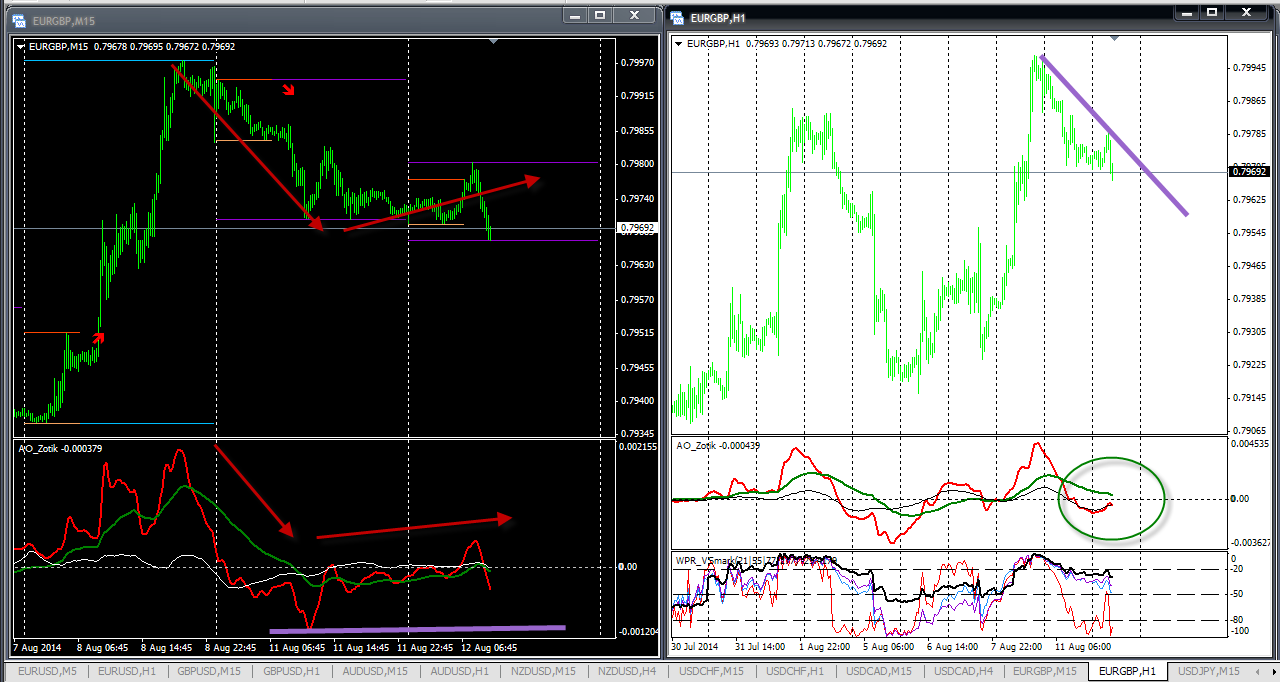
Task: Close the EURGBP,M15 chart window
Action: 633,14
